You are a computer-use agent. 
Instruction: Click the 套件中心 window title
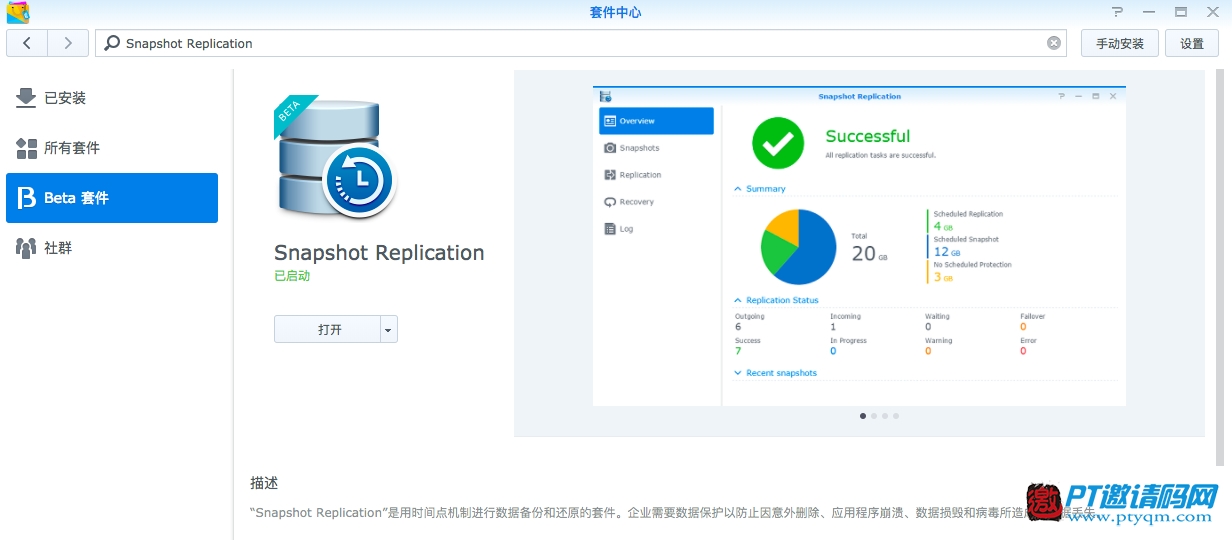click(615, 12)
